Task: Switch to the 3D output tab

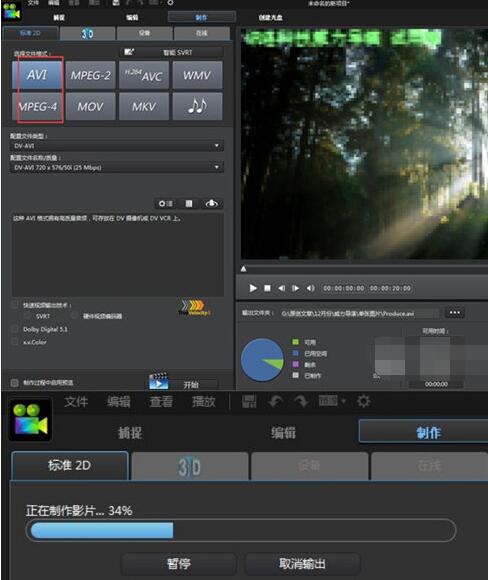Action: coord(87,34)
